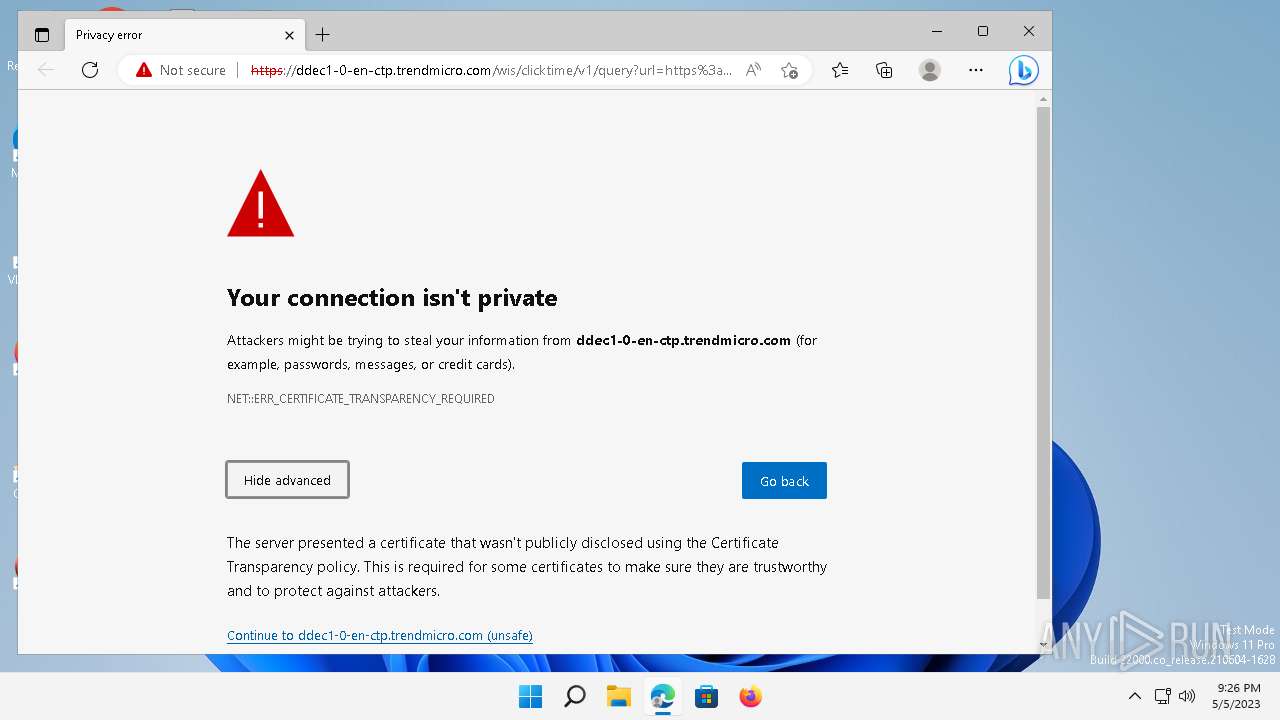Open the Bing chat sidebar

(x=1023, y=70)
